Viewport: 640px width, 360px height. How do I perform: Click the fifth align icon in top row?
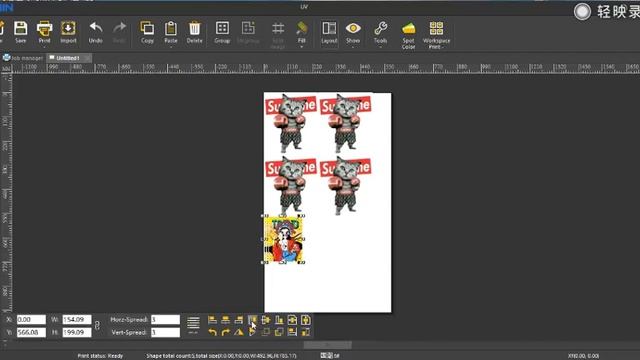coord(266,320)
